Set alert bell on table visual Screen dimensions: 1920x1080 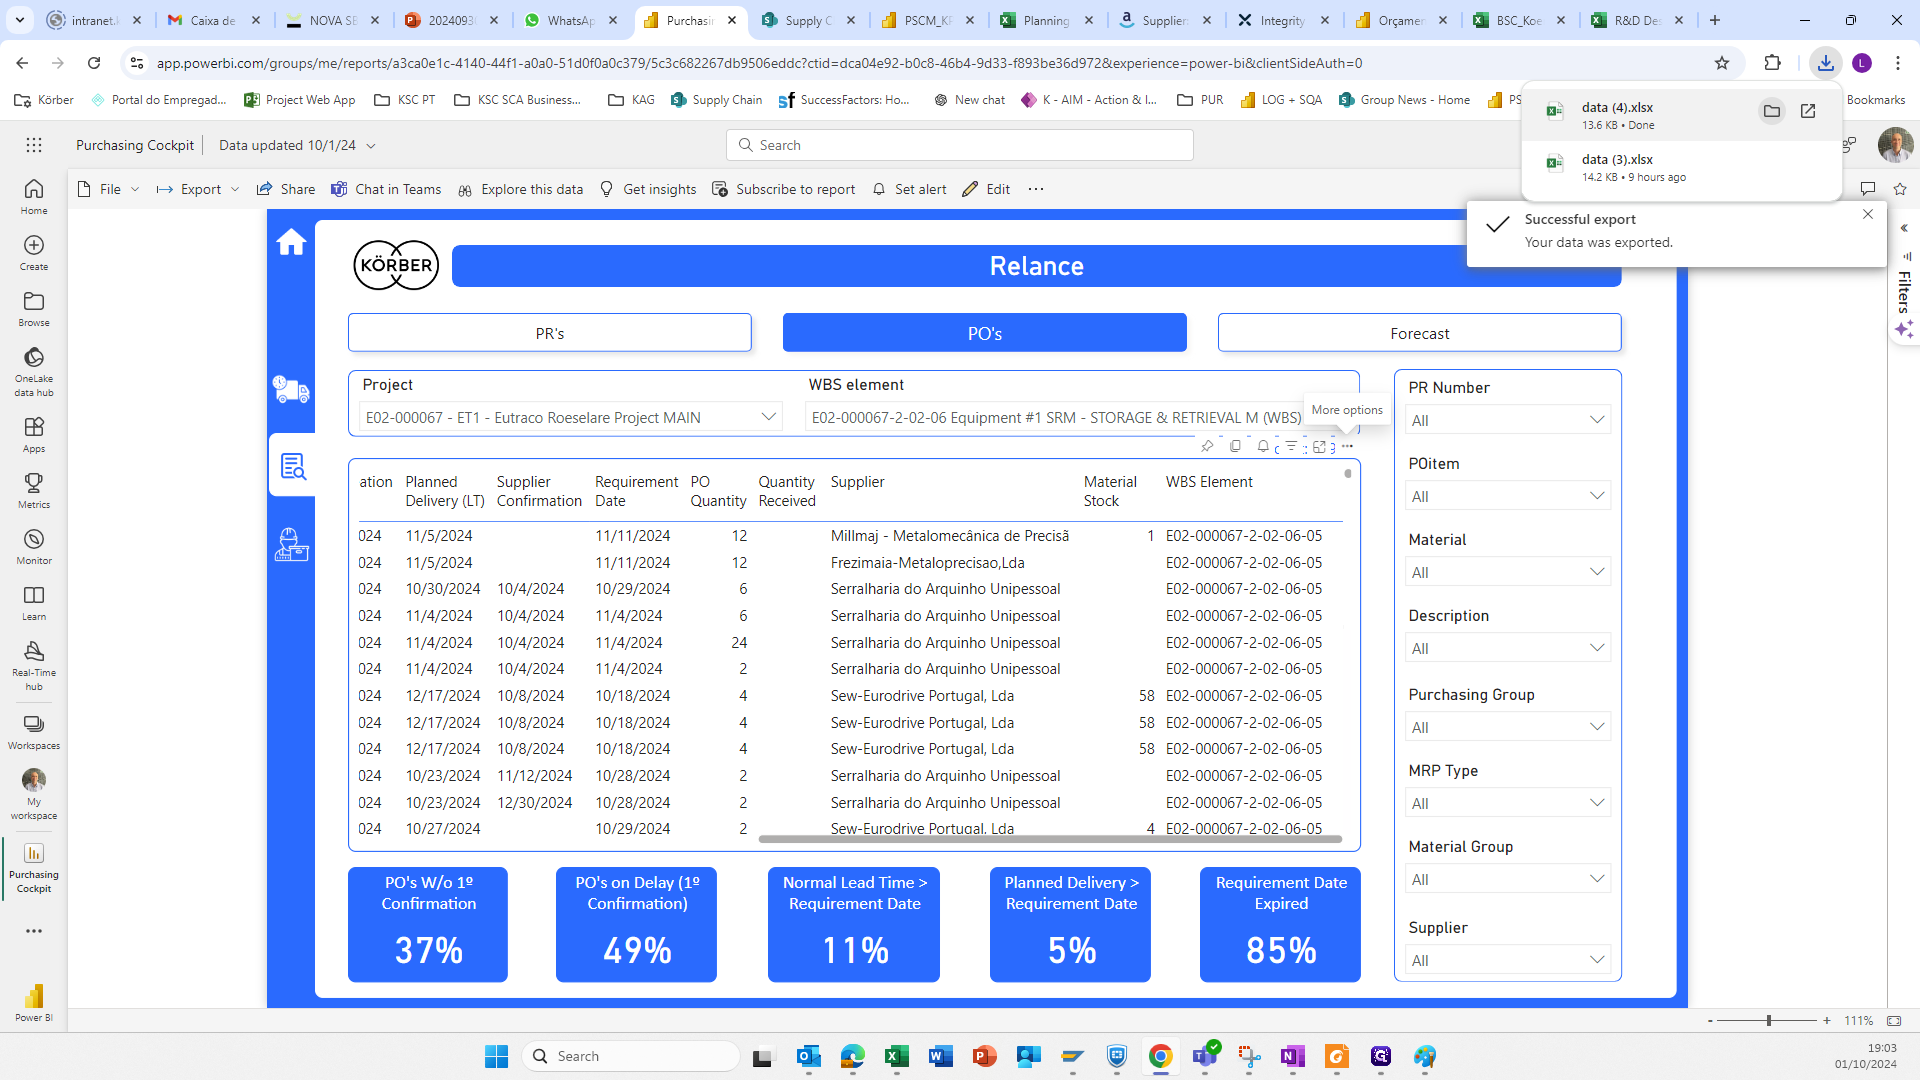[1263, 446]
